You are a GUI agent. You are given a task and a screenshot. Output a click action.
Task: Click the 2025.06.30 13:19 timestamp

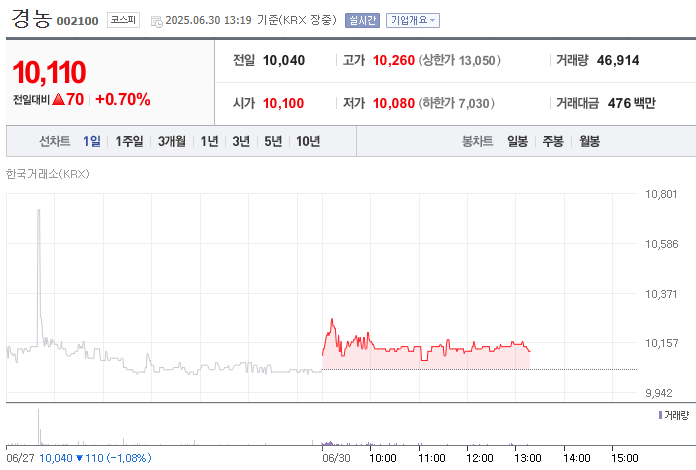click(x=208, y=20)
